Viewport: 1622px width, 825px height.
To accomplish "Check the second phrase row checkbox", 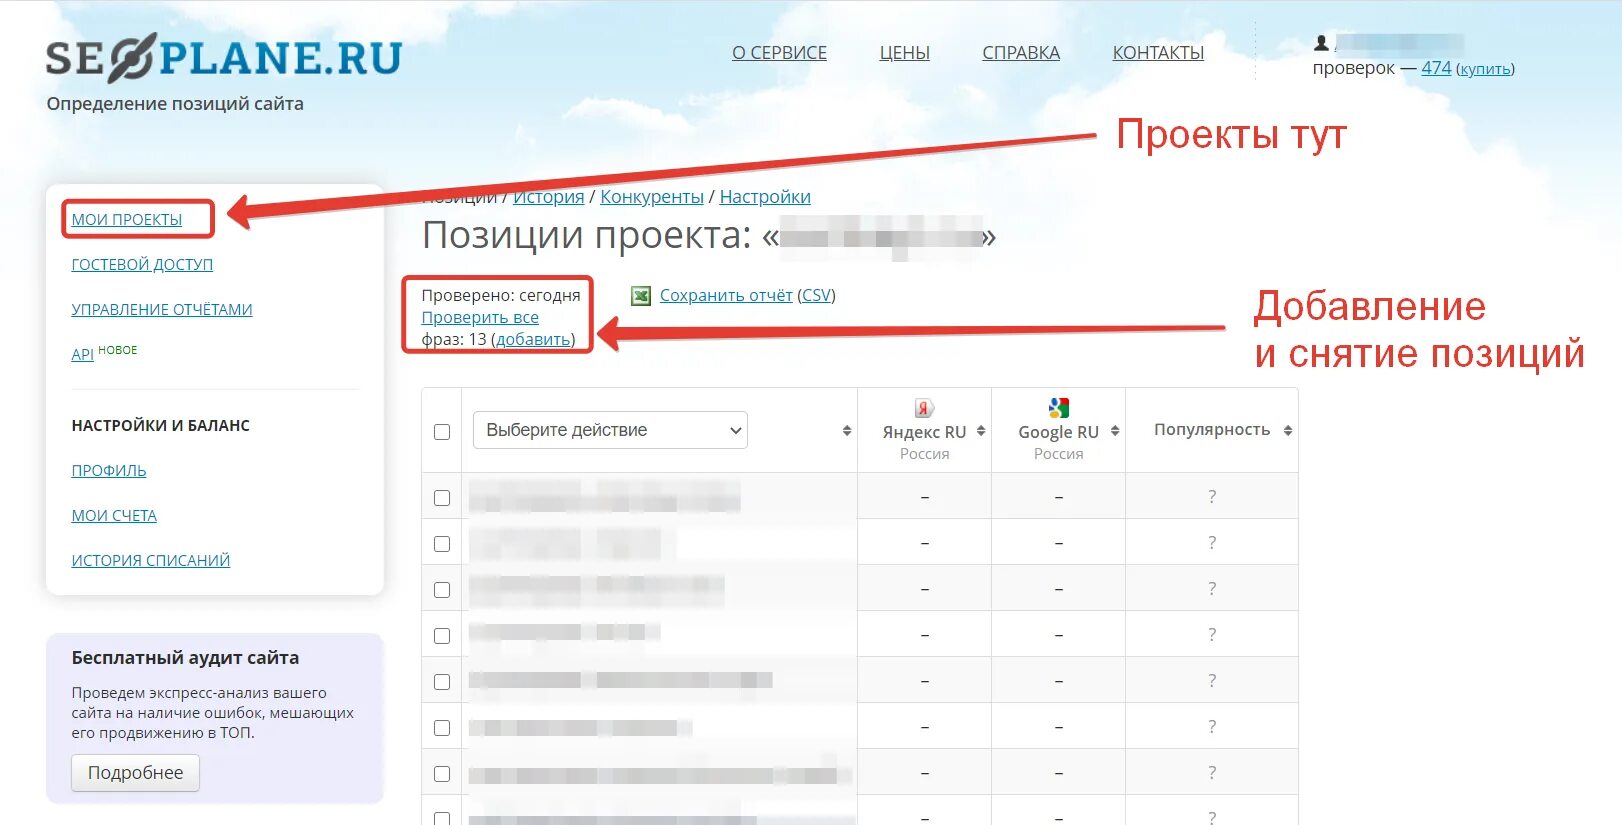I will [x=442, y=544].
